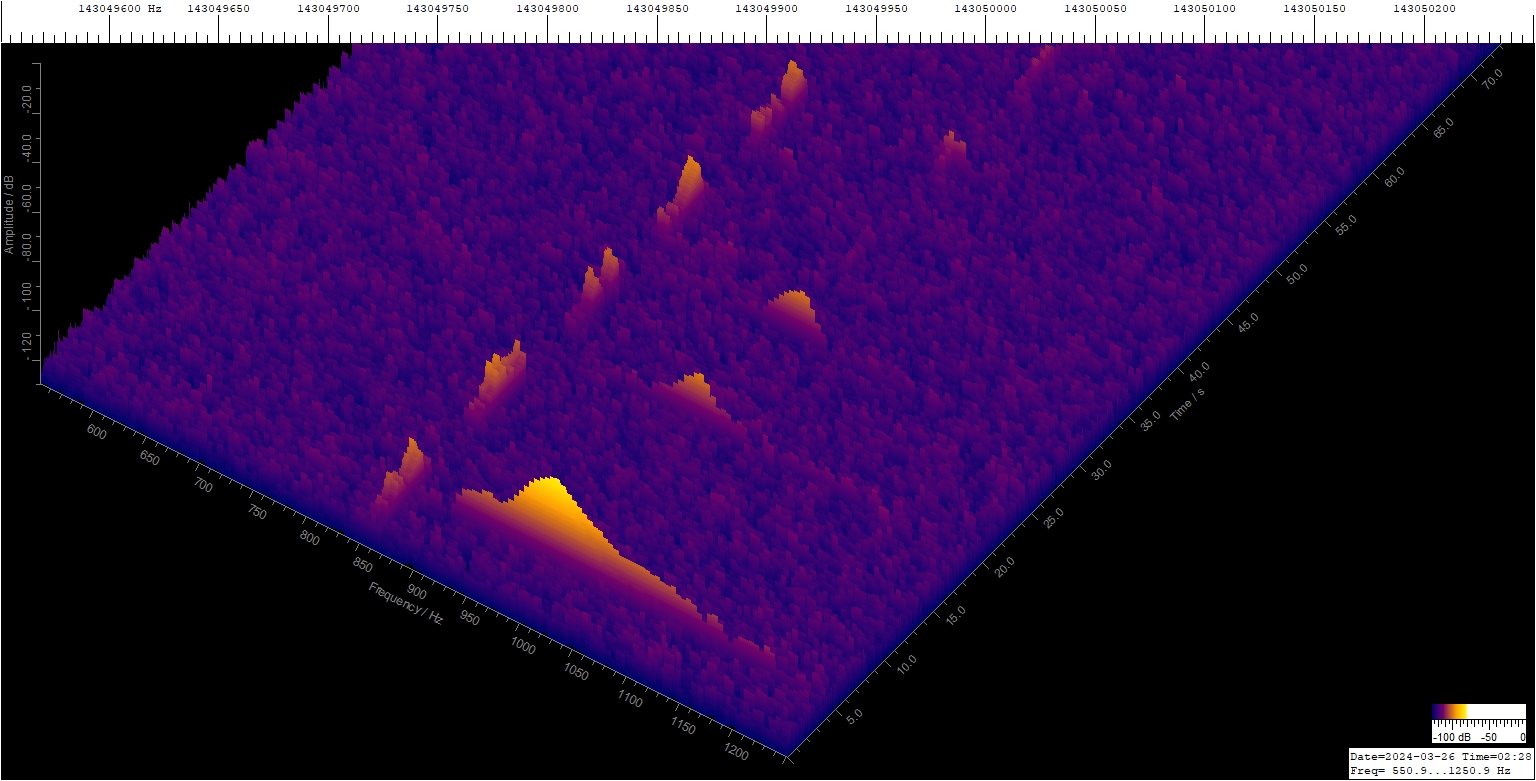Click the 70.0 time axis label
The image size is (1536, 781).
1492,79
